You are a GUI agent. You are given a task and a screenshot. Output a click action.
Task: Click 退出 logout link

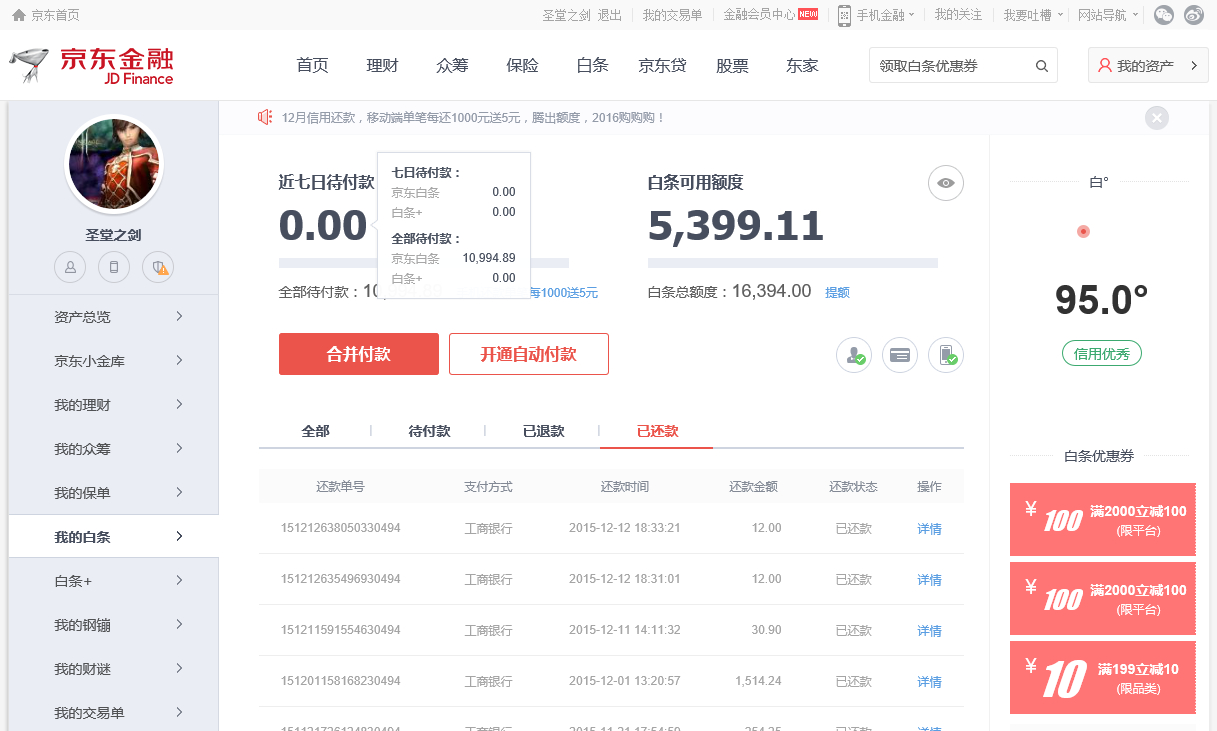tap(610, 15)
